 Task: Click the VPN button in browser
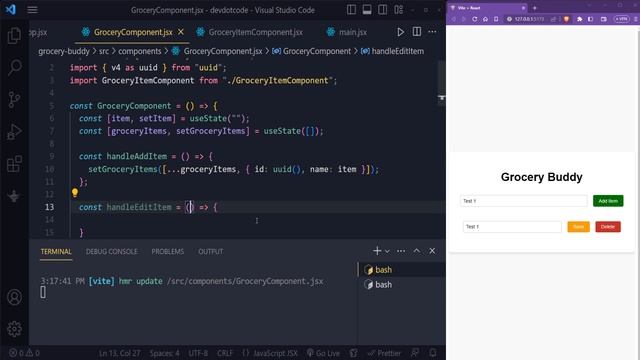(622, 19)
